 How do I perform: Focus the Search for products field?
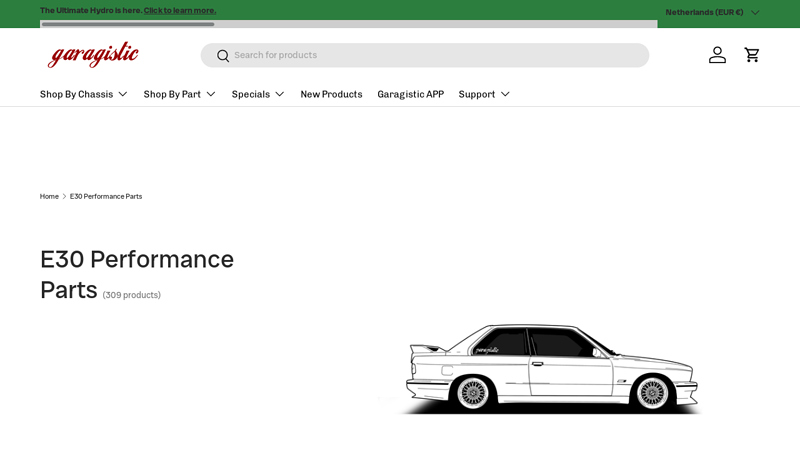(424, 55)
